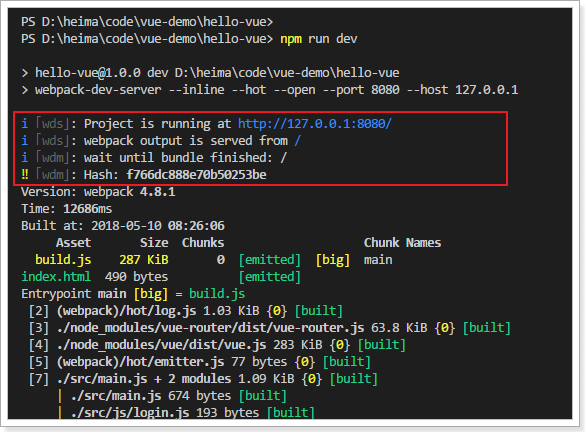This screenshot has height=432, width=585.
Task: Click the 'main' chunk name value
Action: point(378,260)
